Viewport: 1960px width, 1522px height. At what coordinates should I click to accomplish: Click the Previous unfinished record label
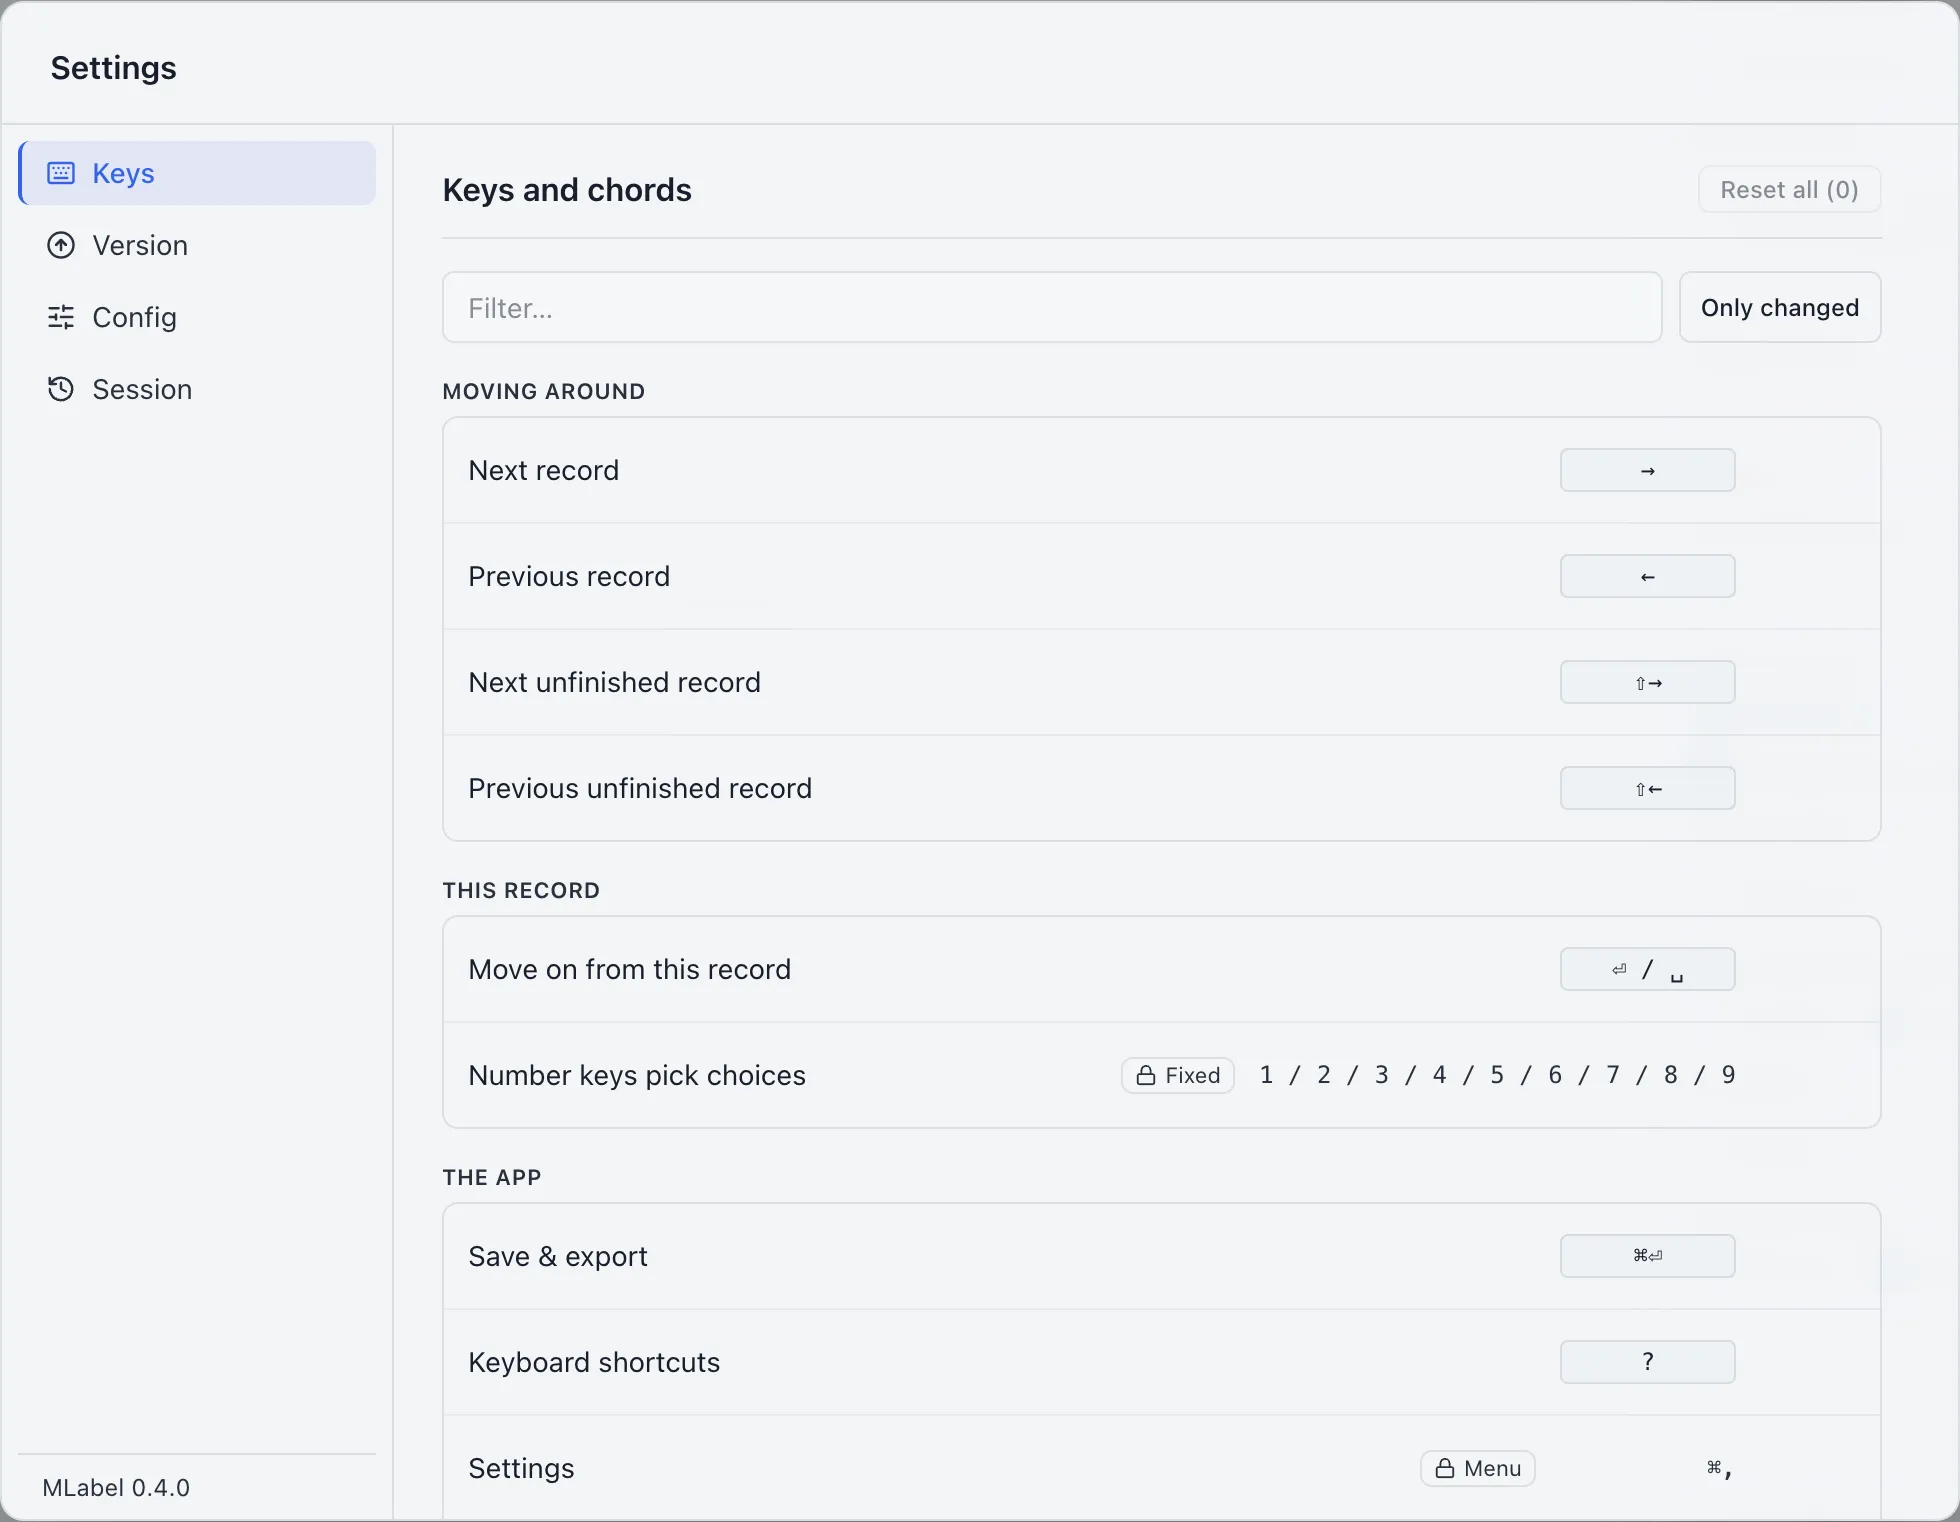click(640, 788)
